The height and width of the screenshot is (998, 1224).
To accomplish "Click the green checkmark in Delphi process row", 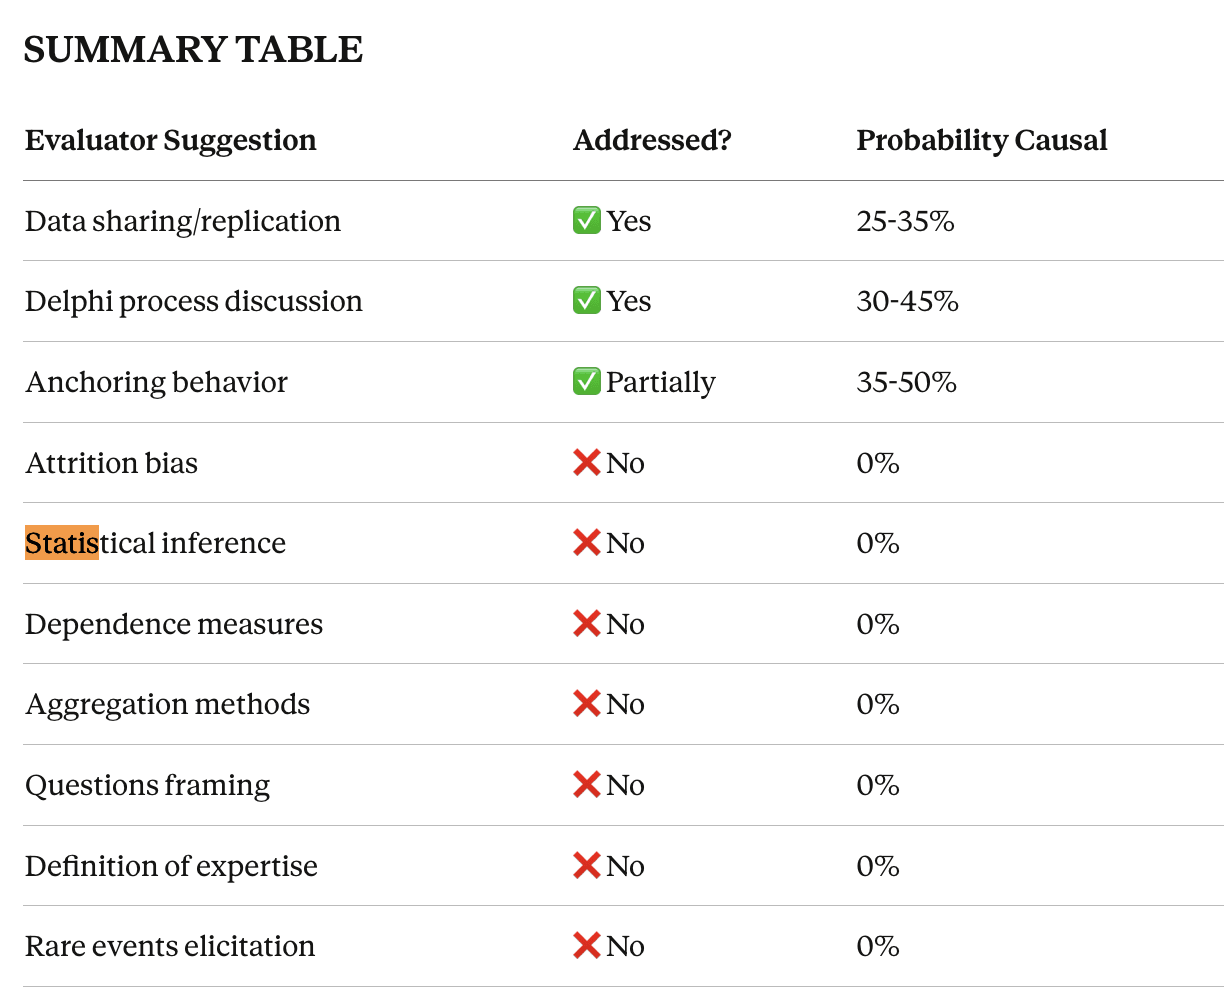I will (586, 300).
